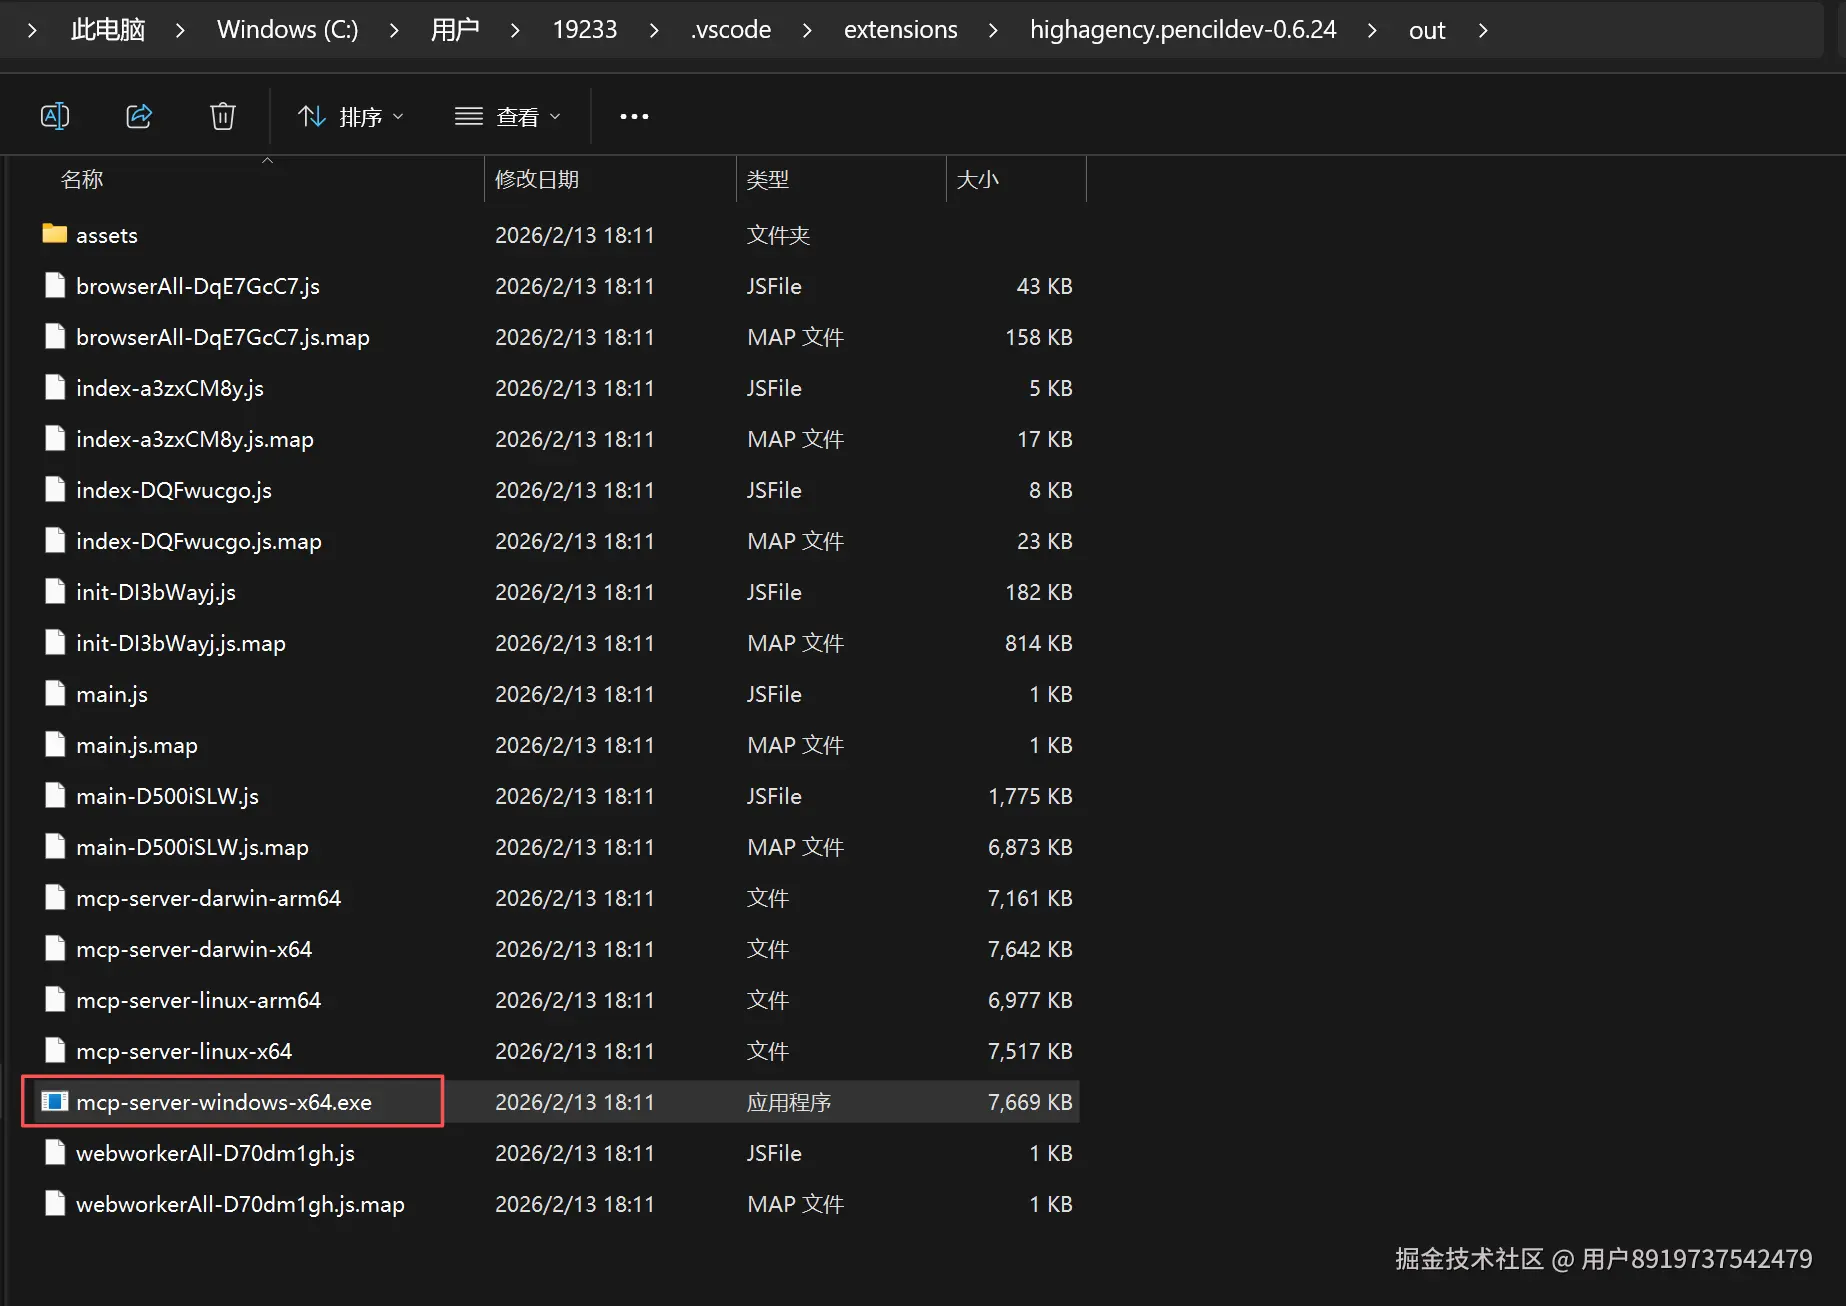
Task: Select the init-DI3bWayj.js.map file
Action: coord(181,643)
